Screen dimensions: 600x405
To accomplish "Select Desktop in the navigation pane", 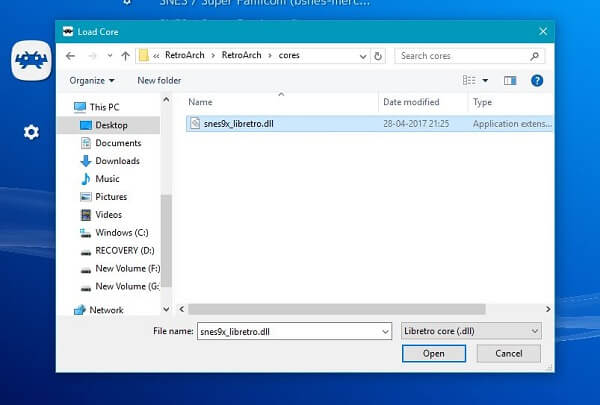I will coord(109,125).
